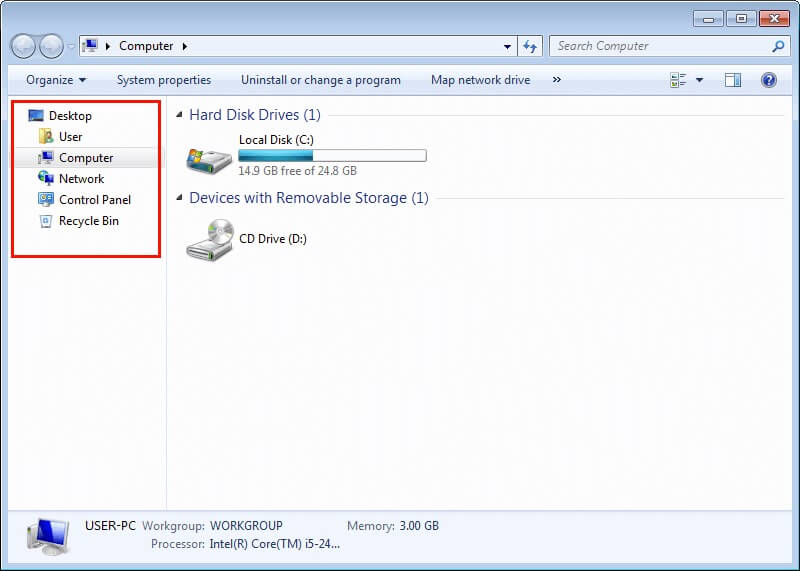Image resolution: width=800 pixels, height=571 pixels.
Task: Click Uninstall or change a program
Action: pyautogui.click(x=320, y=80)
